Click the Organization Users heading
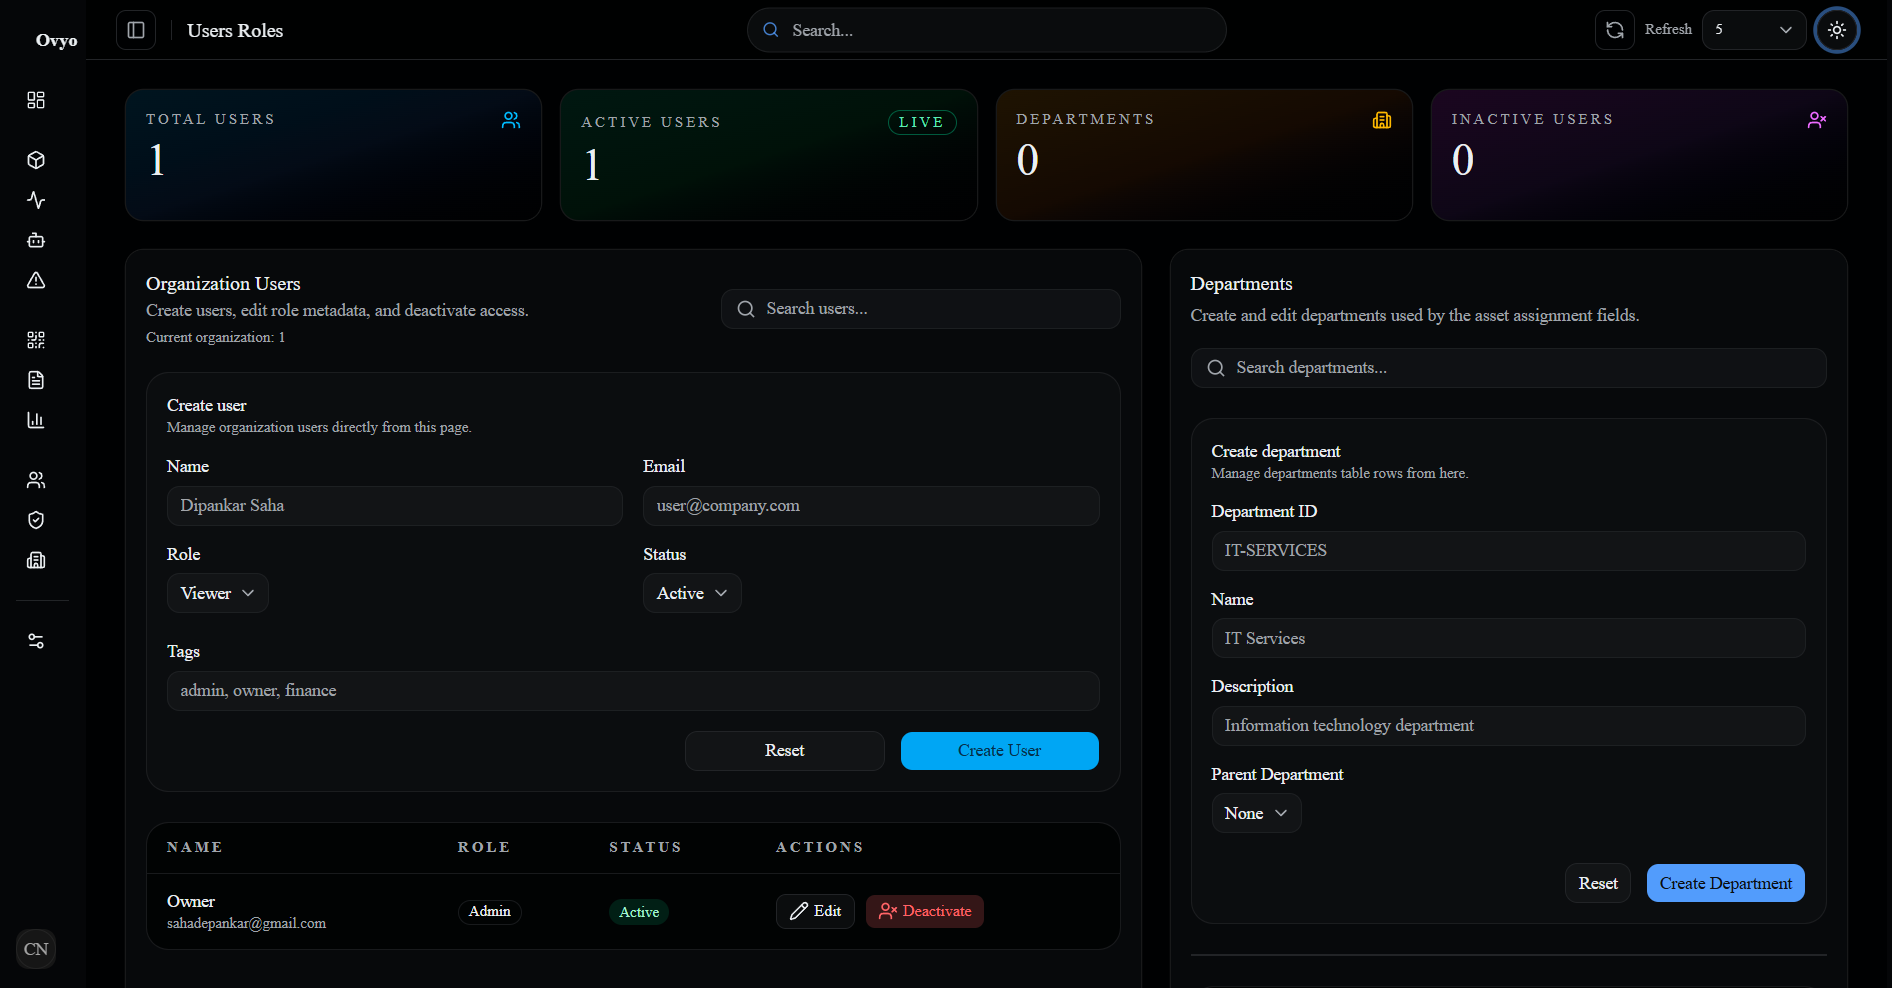Viewport: 1892px width, 988px height. (223, 284)
